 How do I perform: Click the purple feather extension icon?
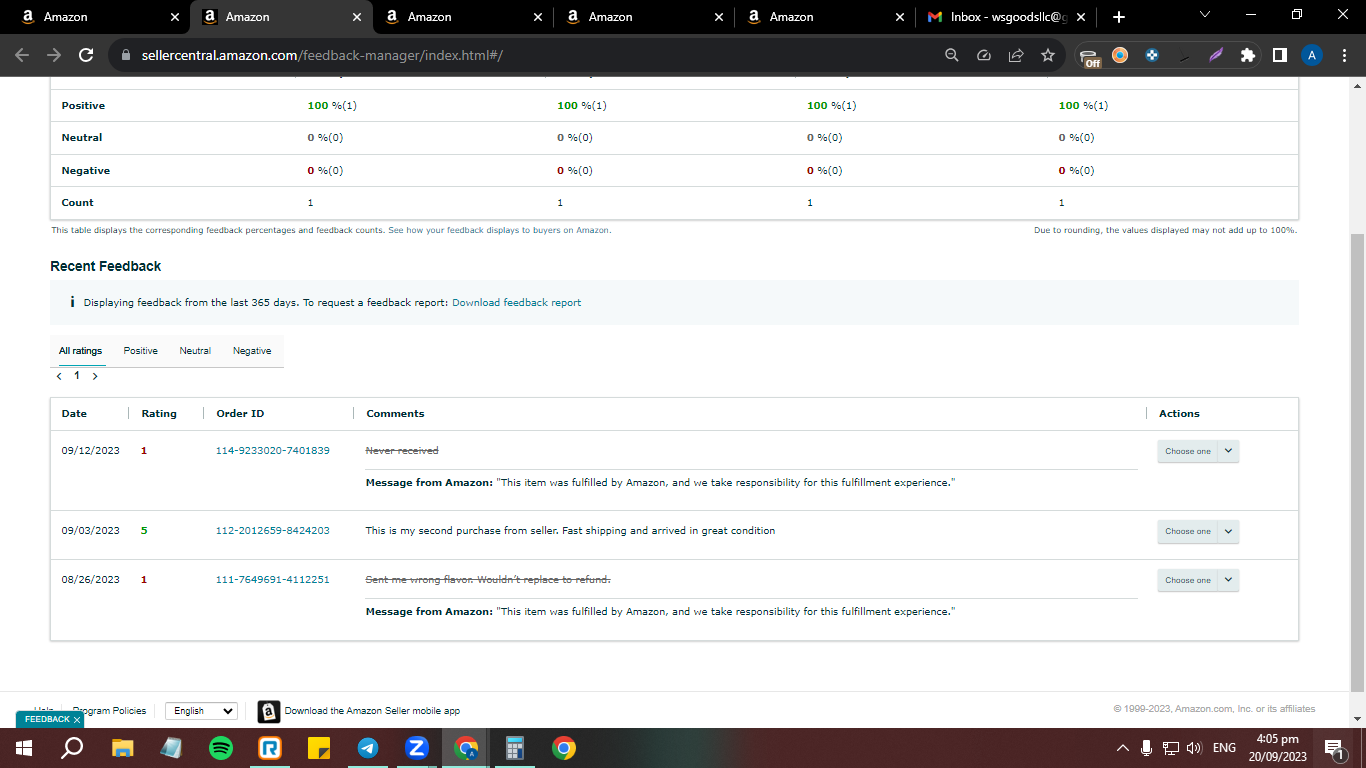(1216, 55)
